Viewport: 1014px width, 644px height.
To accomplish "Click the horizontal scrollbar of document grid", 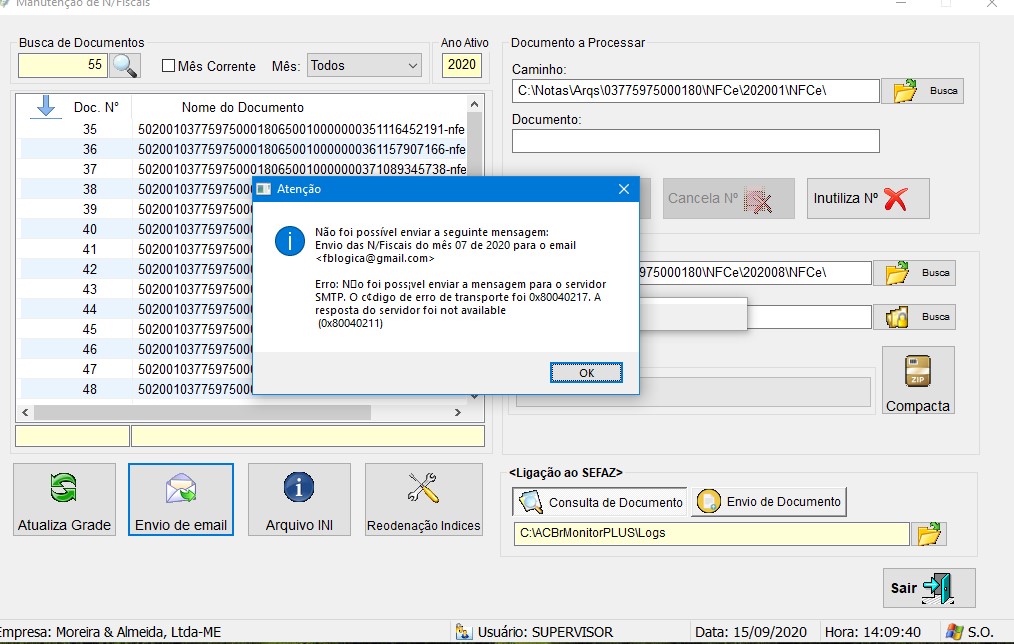I will click(x=202, y=412).
